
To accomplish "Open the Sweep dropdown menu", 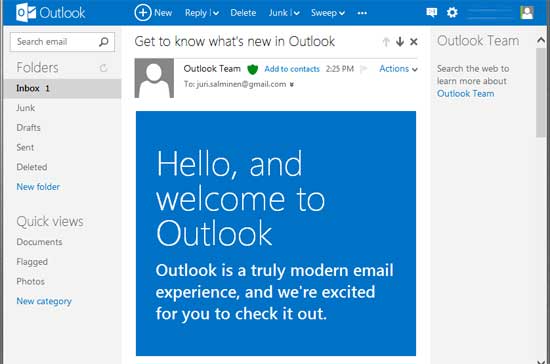I will [328, 13].
